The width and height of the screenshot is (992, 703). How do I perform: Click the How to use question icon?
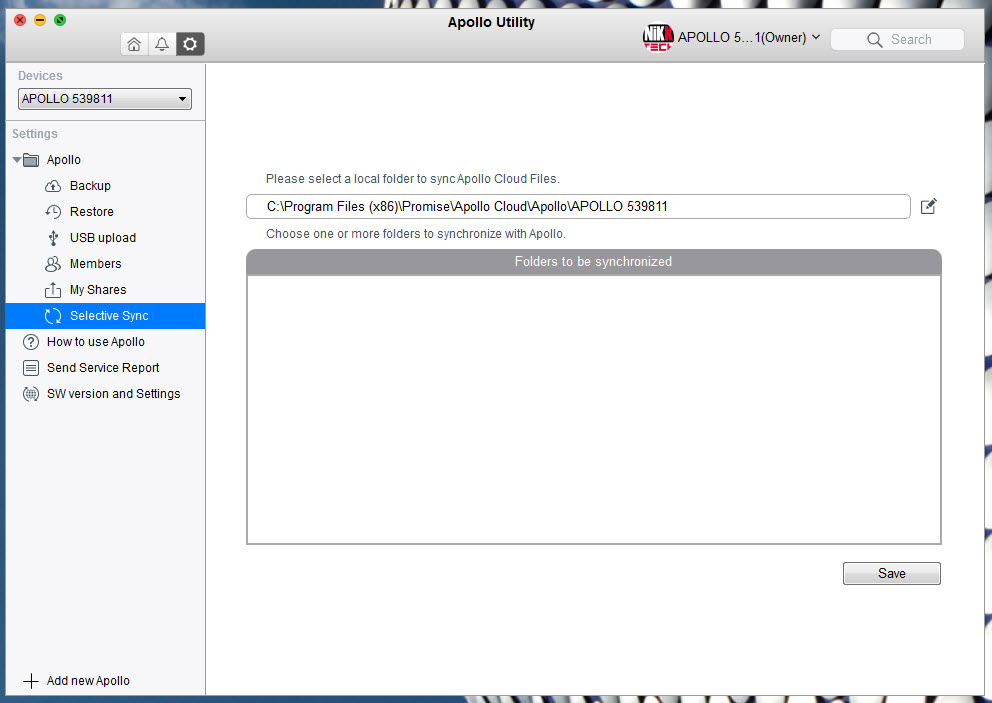click(30, 342)
